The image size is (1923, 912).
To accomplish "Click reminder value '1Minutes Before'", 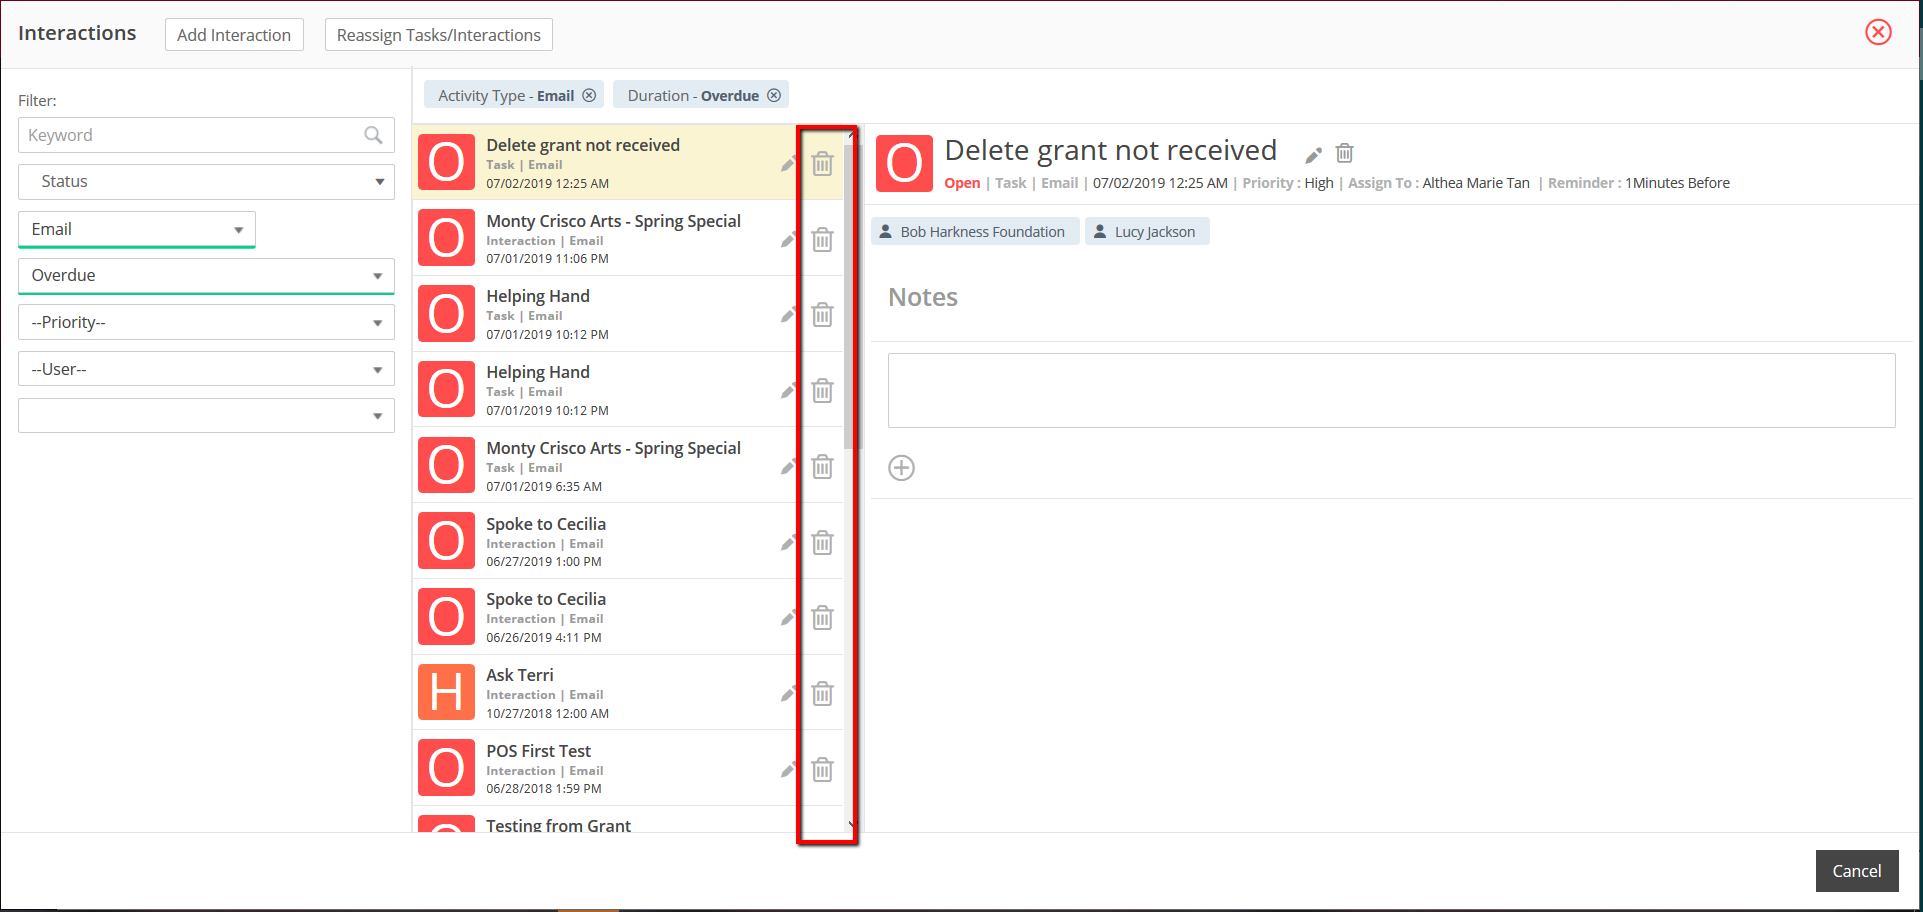I will [x=1677, y=183].
